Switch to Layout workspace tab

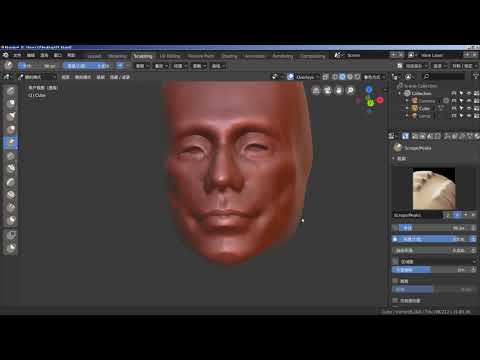[x=94, y=56]
